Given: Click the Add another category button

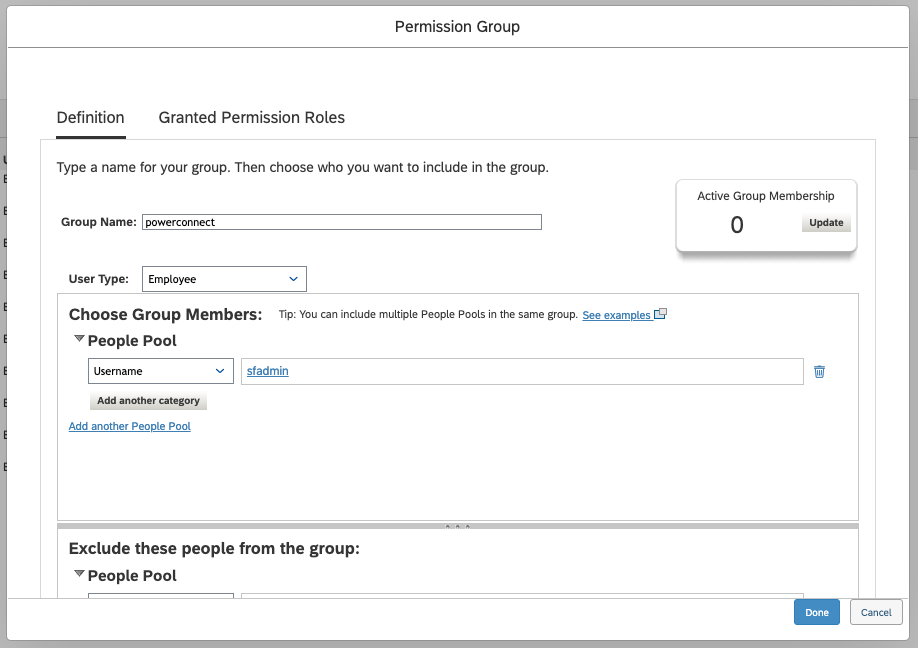Looking at the screenshot, I should click(148, 401).
